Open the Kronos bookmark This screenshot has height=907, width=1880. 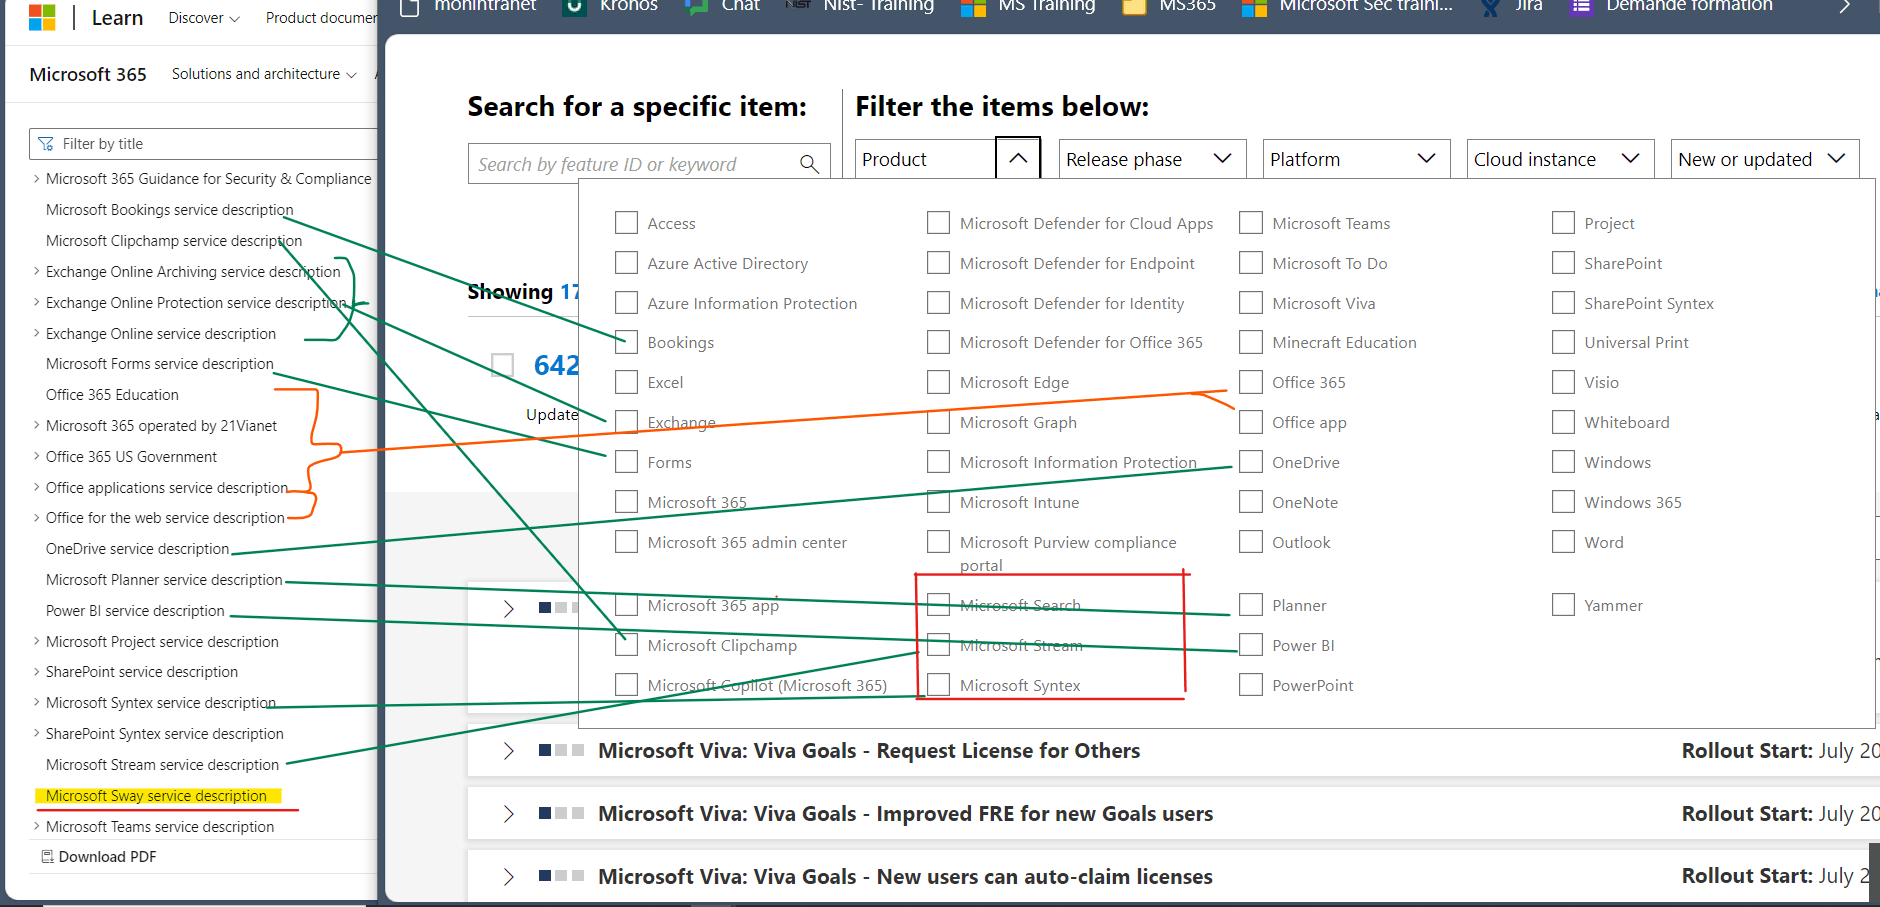tap(611, 6)
